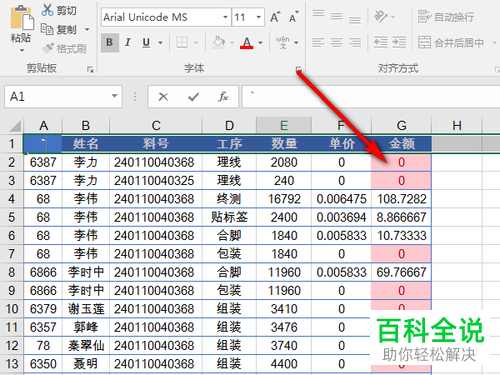Click the Name Box showing A1
The width and height of the screenshot is (500, 375).
[x=58, y=97]
